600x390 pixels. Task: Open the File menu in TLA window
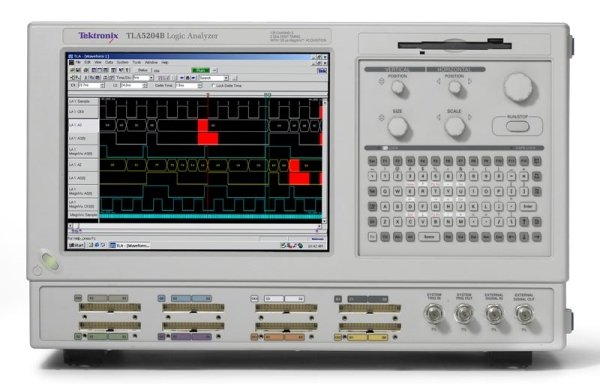click(78, 62)
